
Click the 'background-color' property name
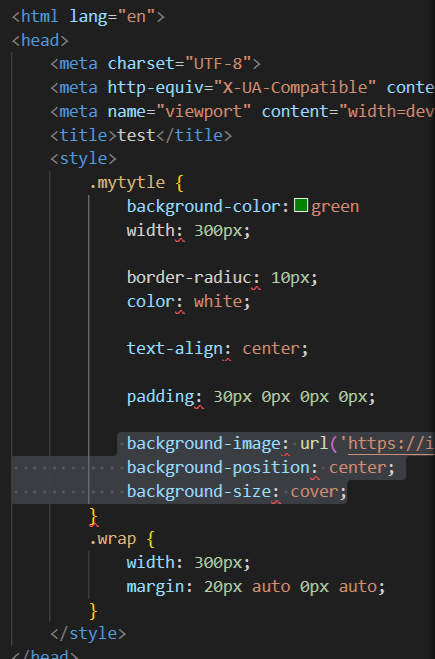(x=204, y=207)
